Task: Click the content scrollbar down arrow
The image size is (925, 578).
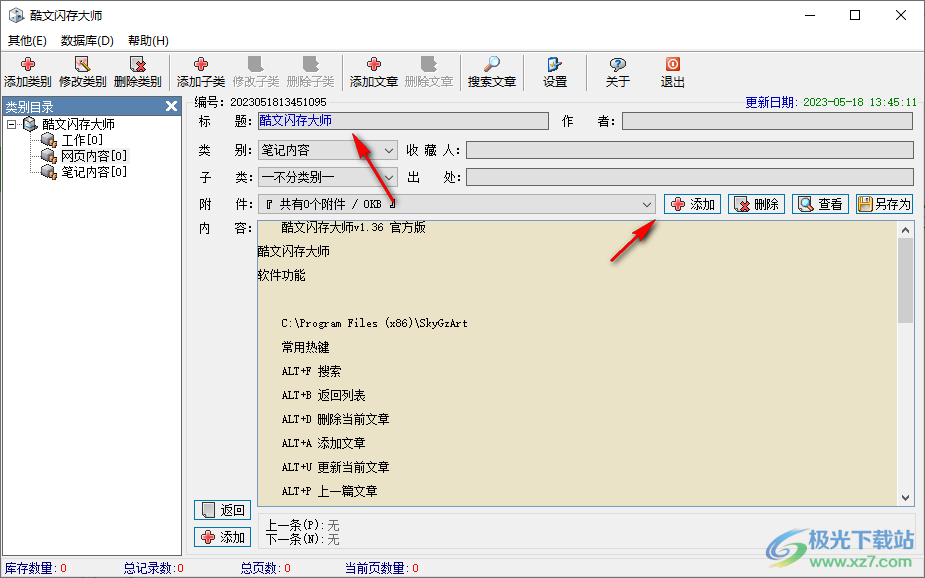Action: tap(906, 498)
